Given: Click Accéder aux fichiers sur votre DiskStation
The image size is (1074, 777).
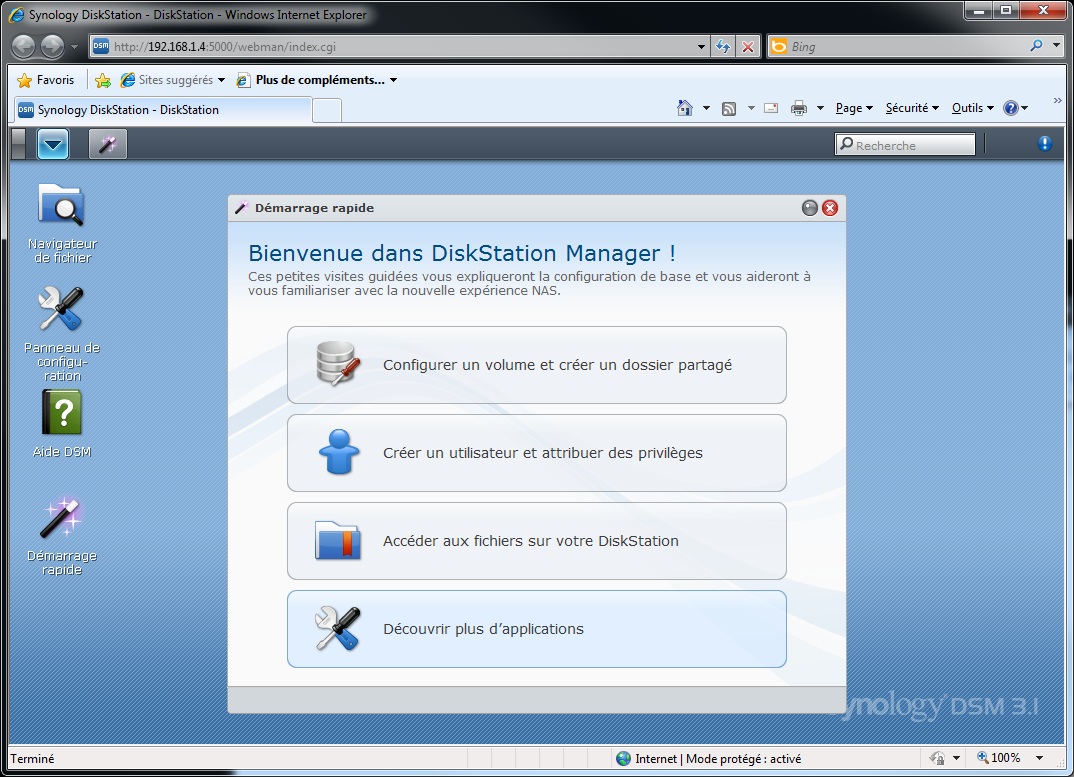Looking at the screenshot, I should coord(536,541).
